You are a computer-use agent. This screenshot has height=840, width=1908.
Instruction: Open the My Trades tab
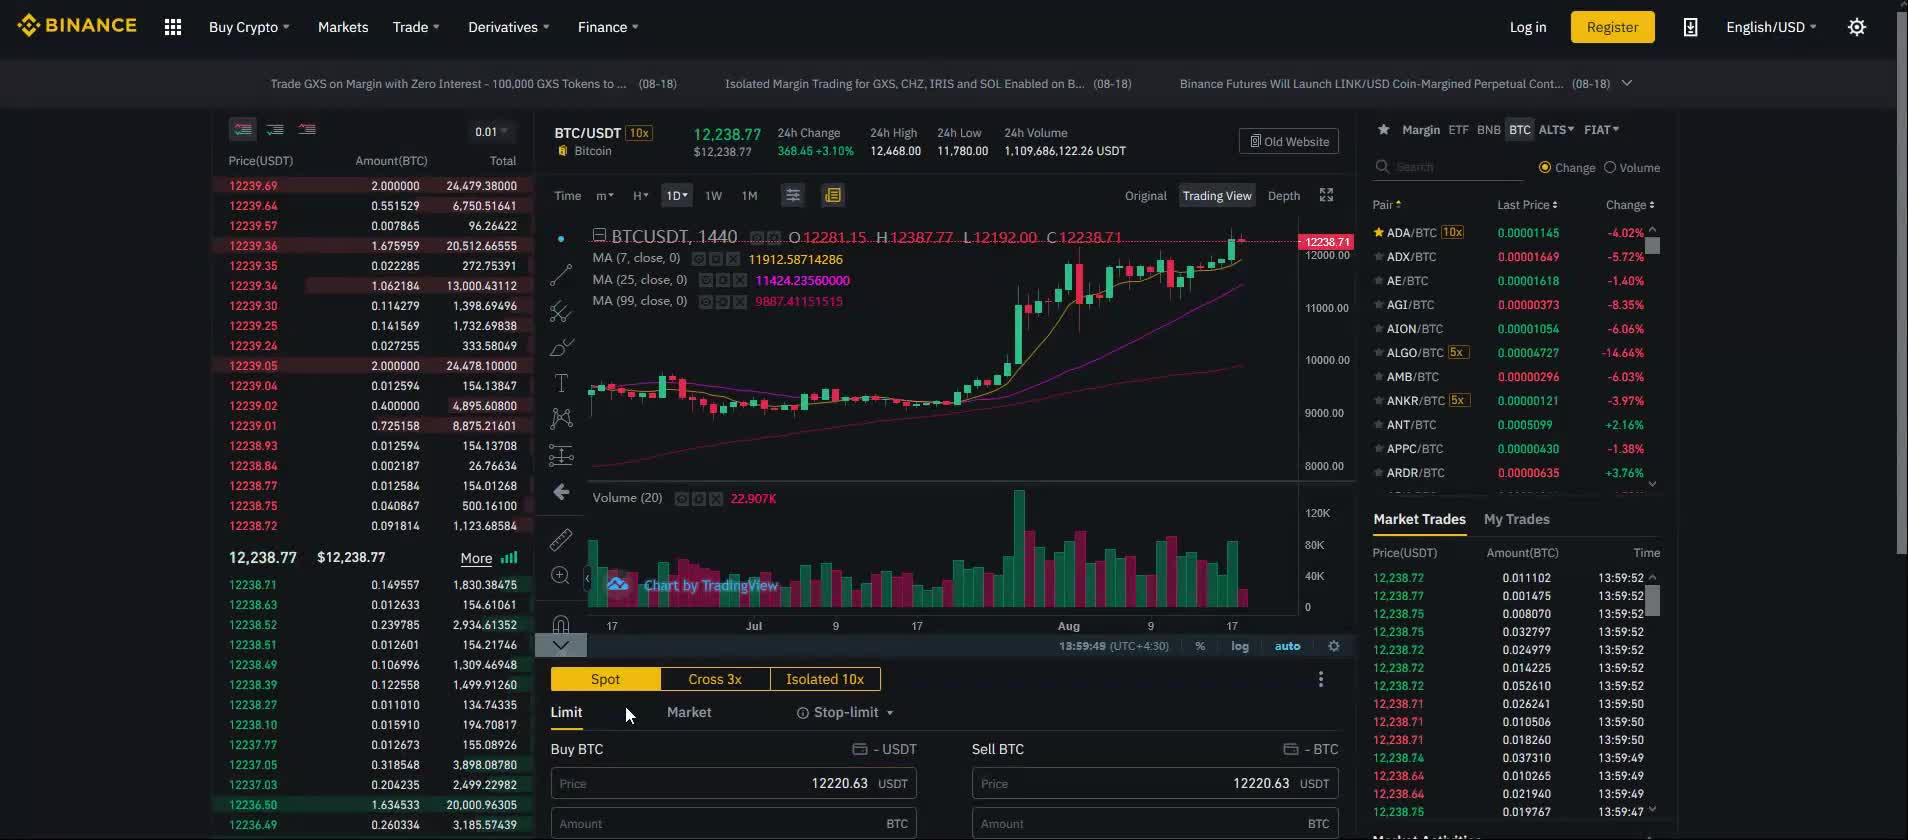tap(1516, 519)
